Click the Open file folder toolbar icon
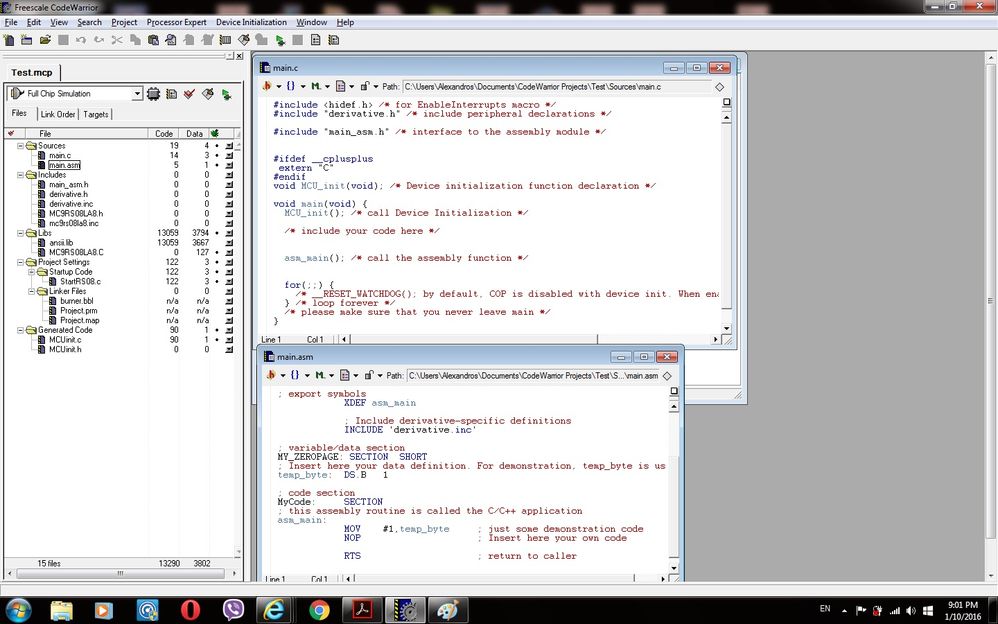 (x=45, y=39)
